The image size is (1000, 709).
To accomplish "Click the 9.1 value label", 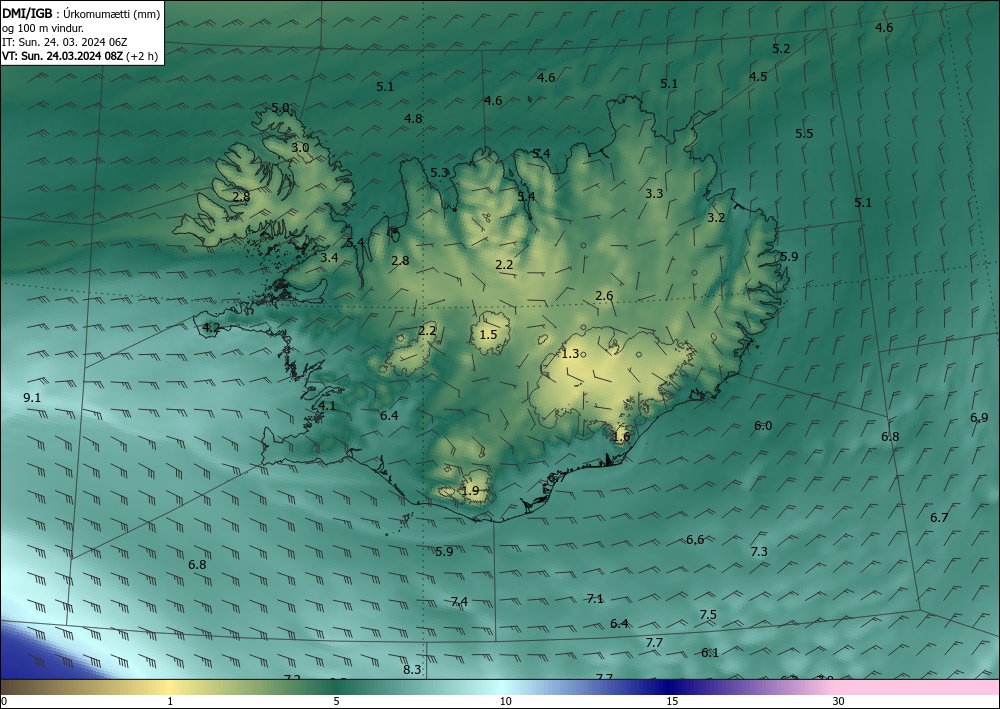I will 32,397.
